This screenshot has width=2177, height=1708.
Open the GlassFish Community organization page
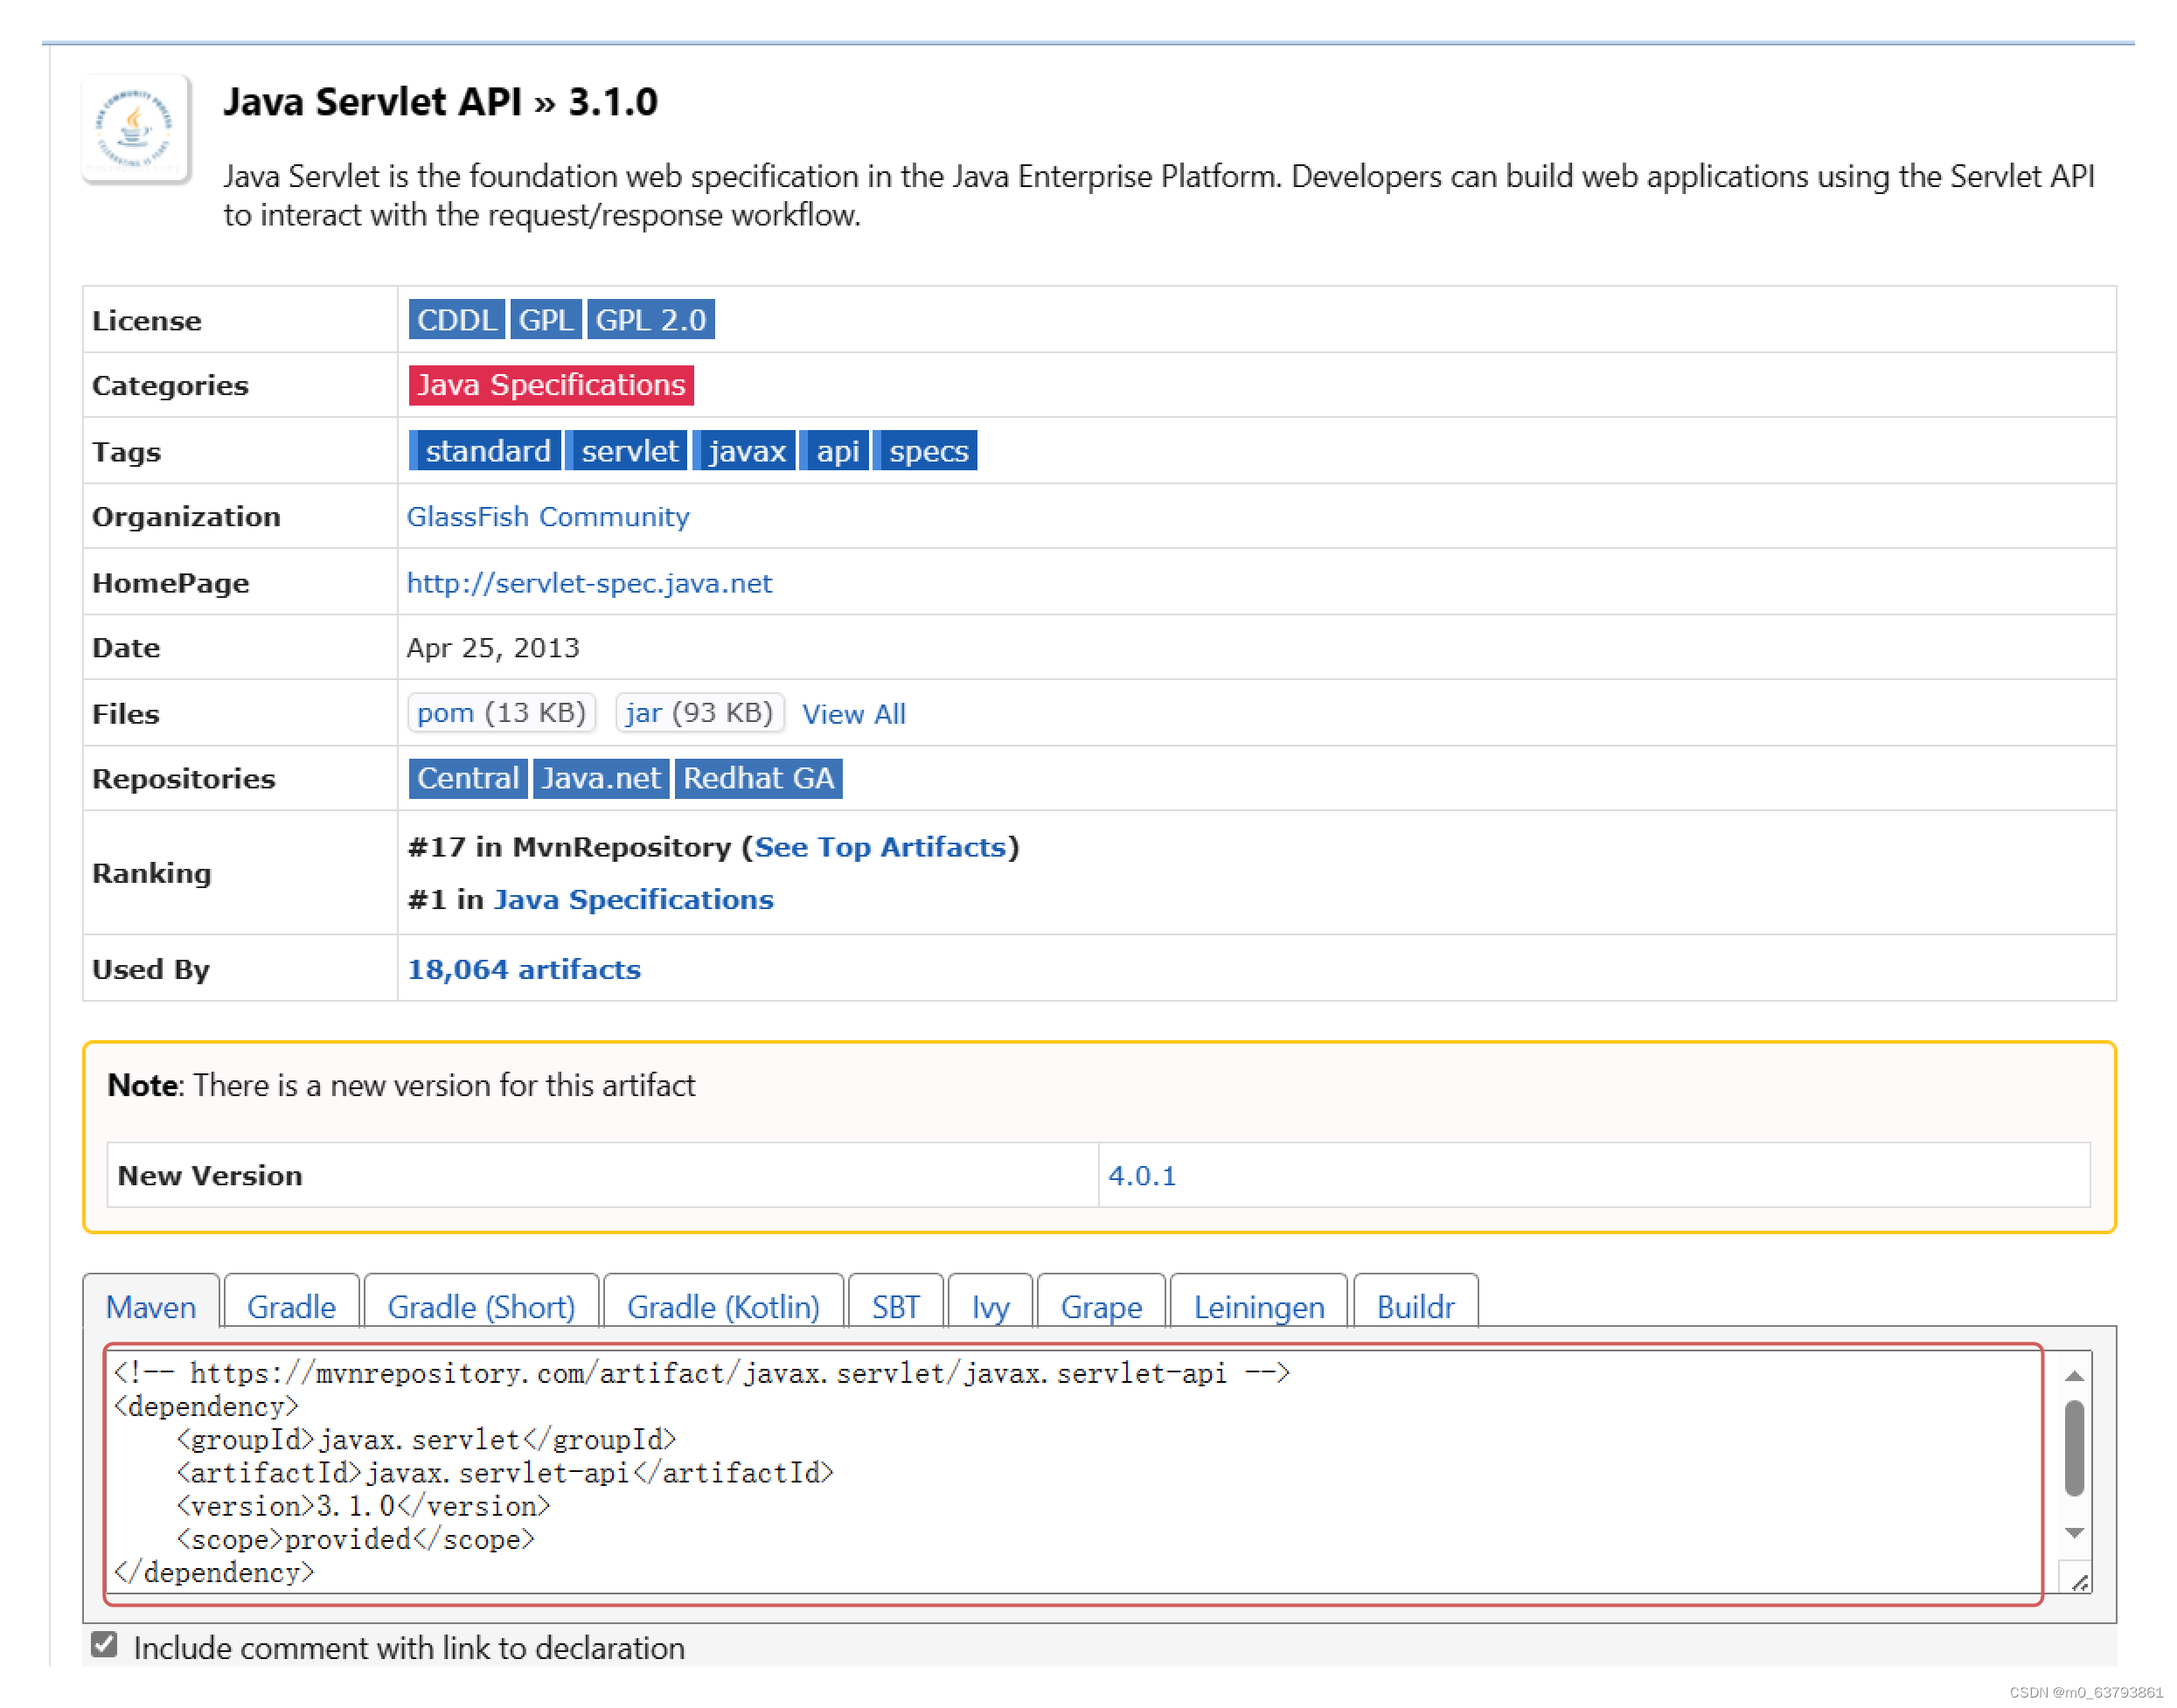pyautogui.click(x=547, y=516)
